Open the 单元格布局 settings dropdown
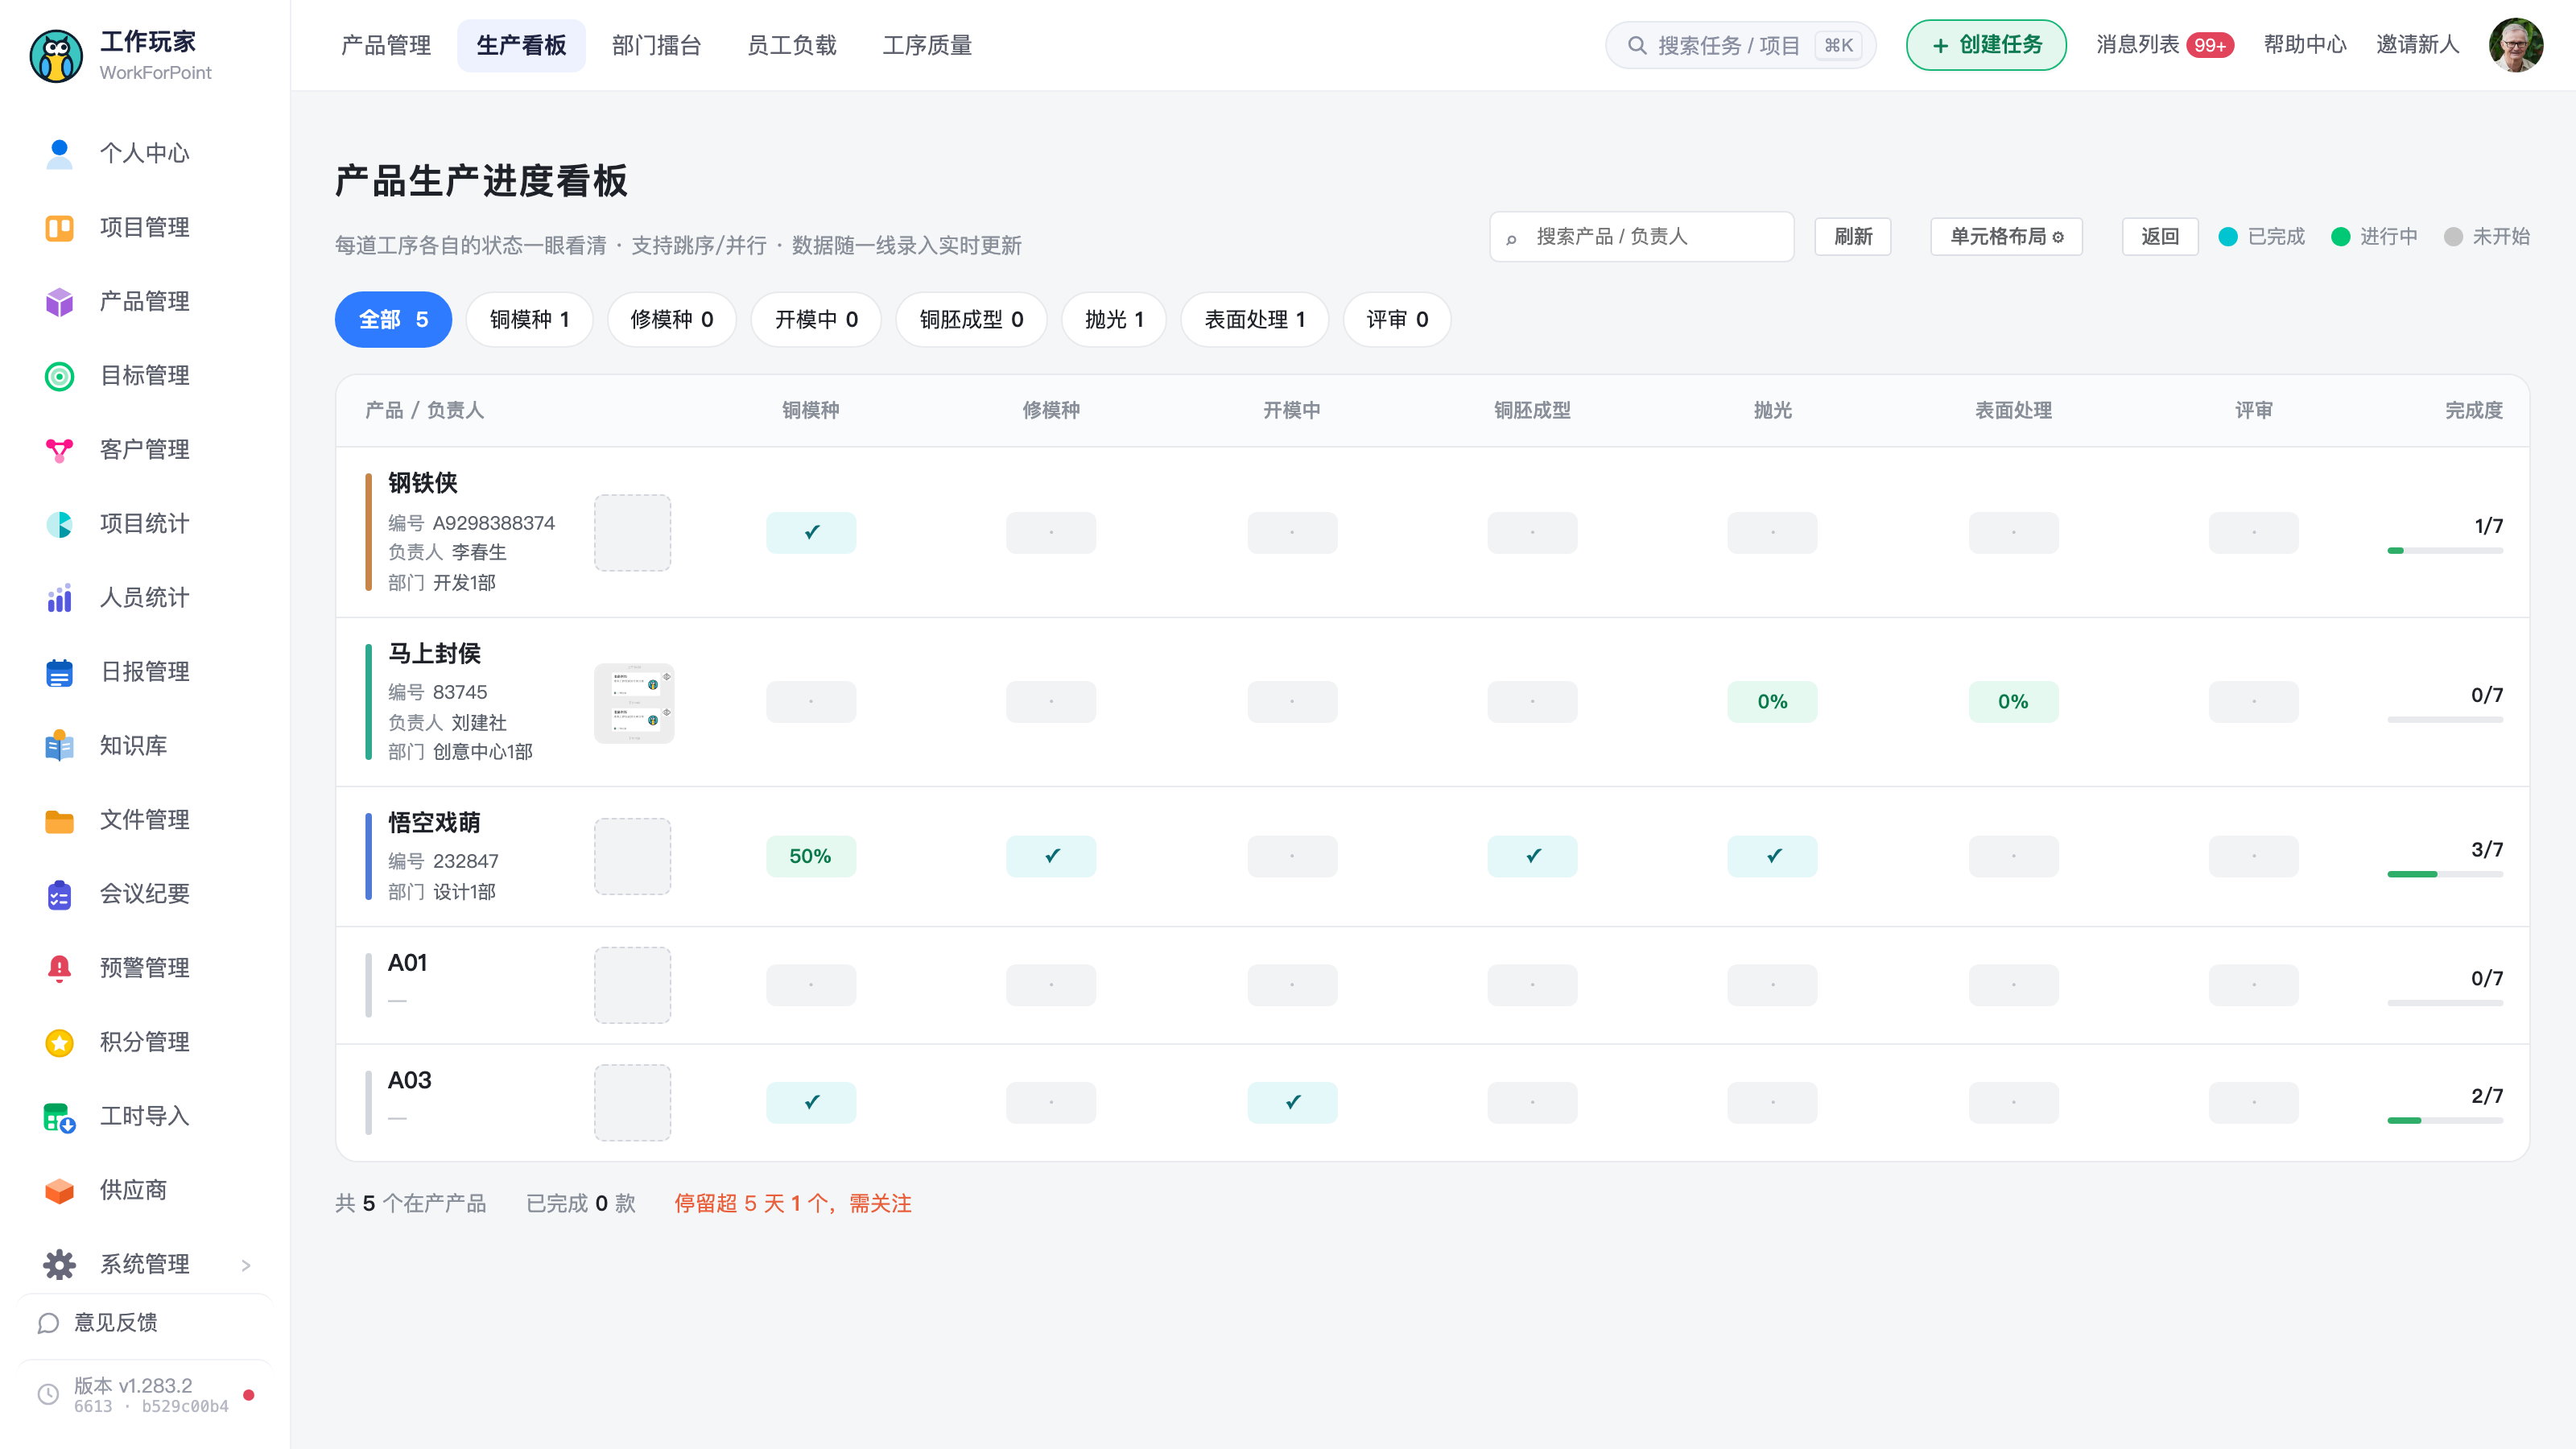The image size is (2576, 1449). (2006, 237)
